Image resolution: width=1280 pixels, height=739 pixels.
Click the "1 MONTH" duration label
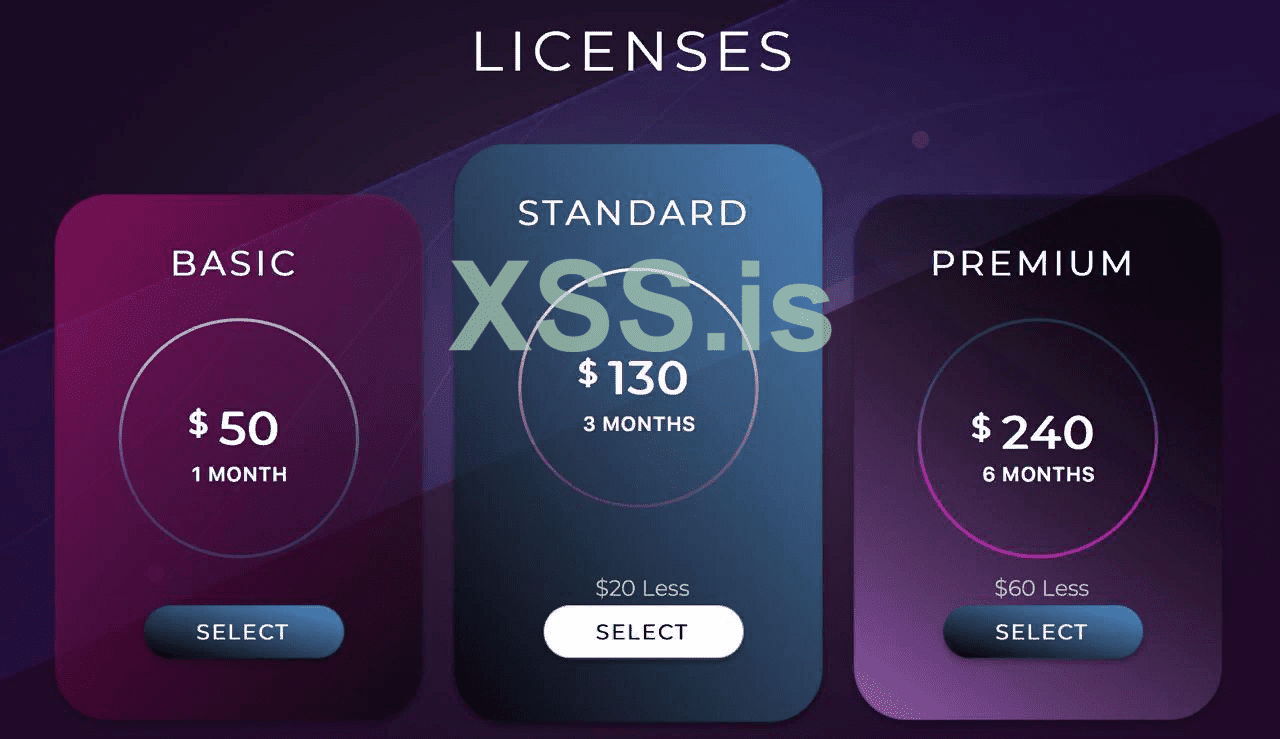tap(239, 475)
